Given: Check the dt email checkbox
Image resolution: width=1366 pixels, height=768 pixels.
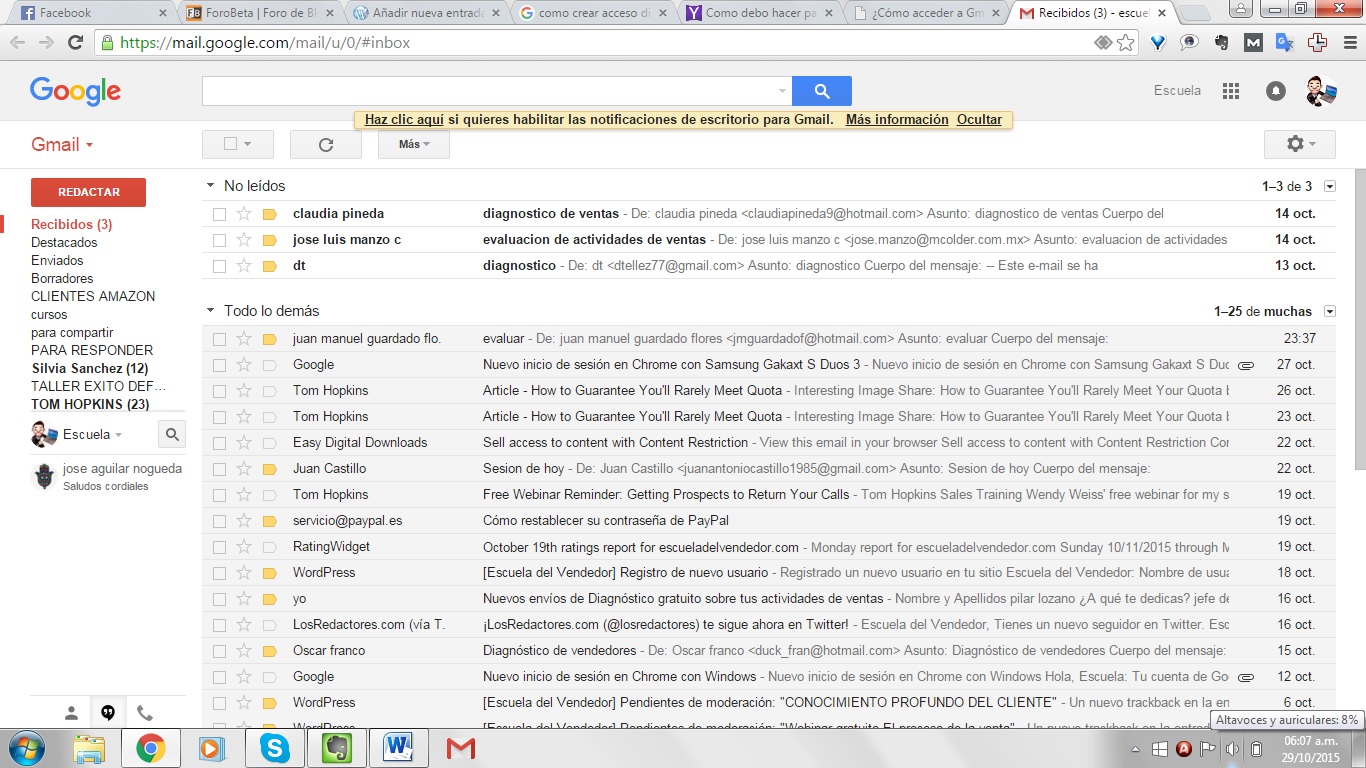Looking at the screenshot, I should point(219,265).
